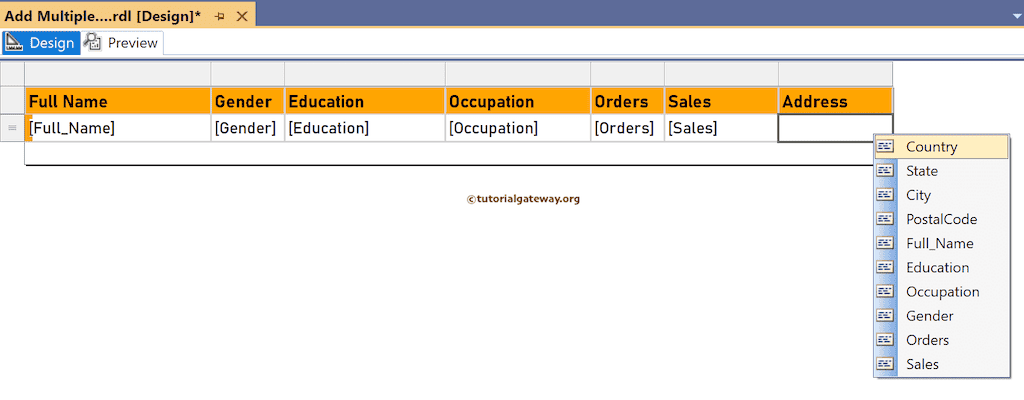Click the empty Address data cell
Image resolution: width=1024 pixels, height=400 pixels.
click(x=835, y=128)
